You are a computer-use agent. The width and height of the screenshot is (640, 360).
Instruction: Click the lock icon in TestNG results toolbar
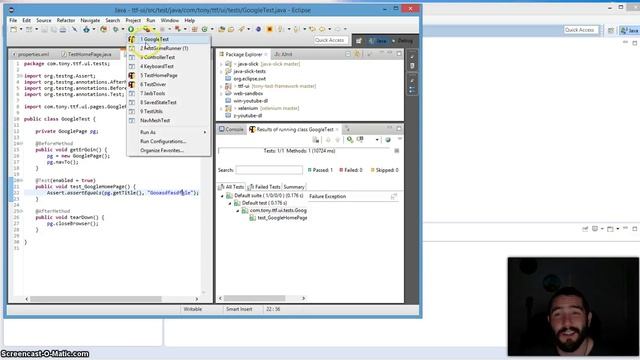click(x=316, y=140)
